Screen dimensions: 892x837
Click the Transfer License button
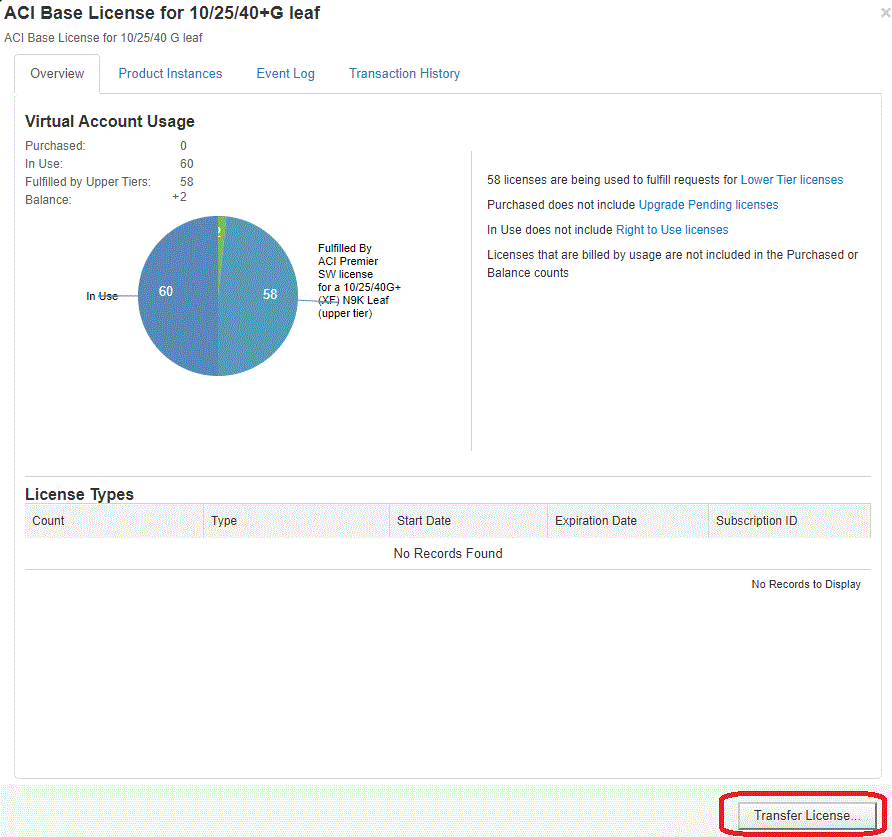(x=807, y=815)
